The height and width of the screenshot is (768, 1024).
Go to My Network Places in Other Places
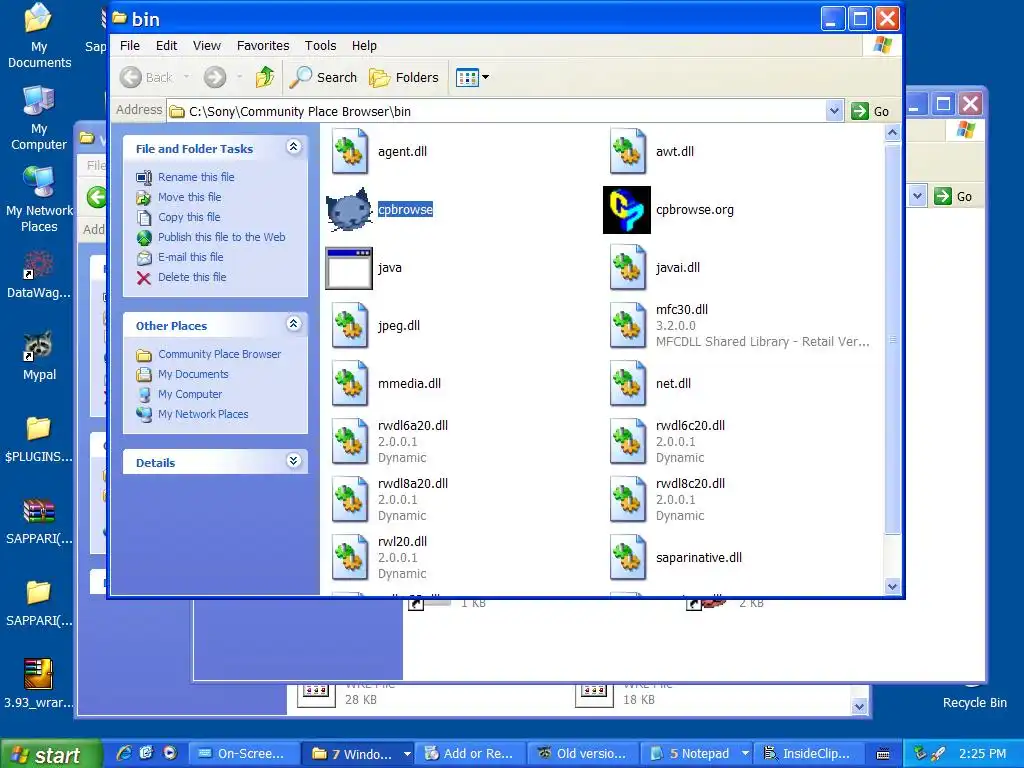point(203,414)
